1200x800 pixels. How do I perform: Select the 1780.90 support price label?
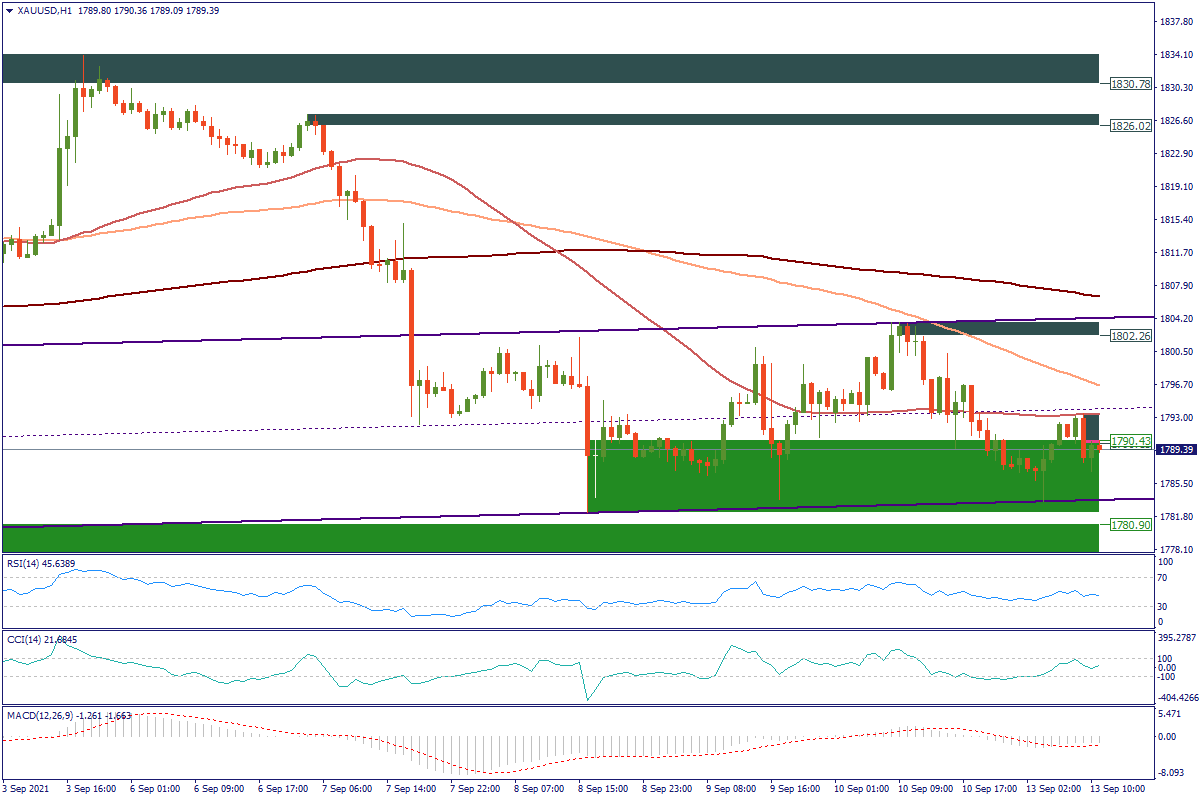tap(1128, 524)
